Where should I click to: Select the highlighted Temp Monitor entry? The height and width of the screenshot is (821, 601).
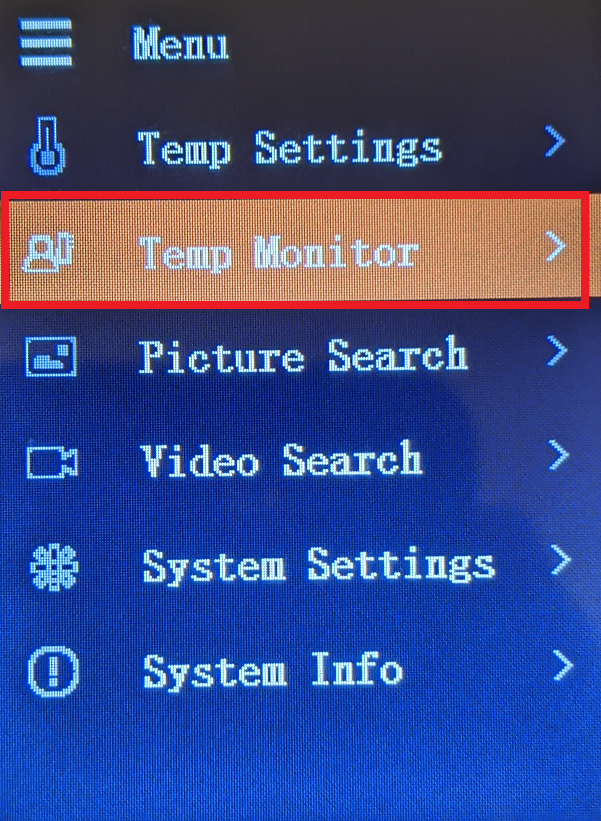[295, 250]
